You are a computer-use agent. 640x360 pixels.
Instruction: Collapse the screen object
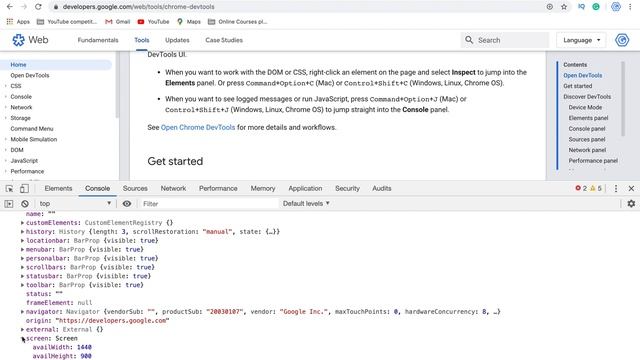(22, 338)
